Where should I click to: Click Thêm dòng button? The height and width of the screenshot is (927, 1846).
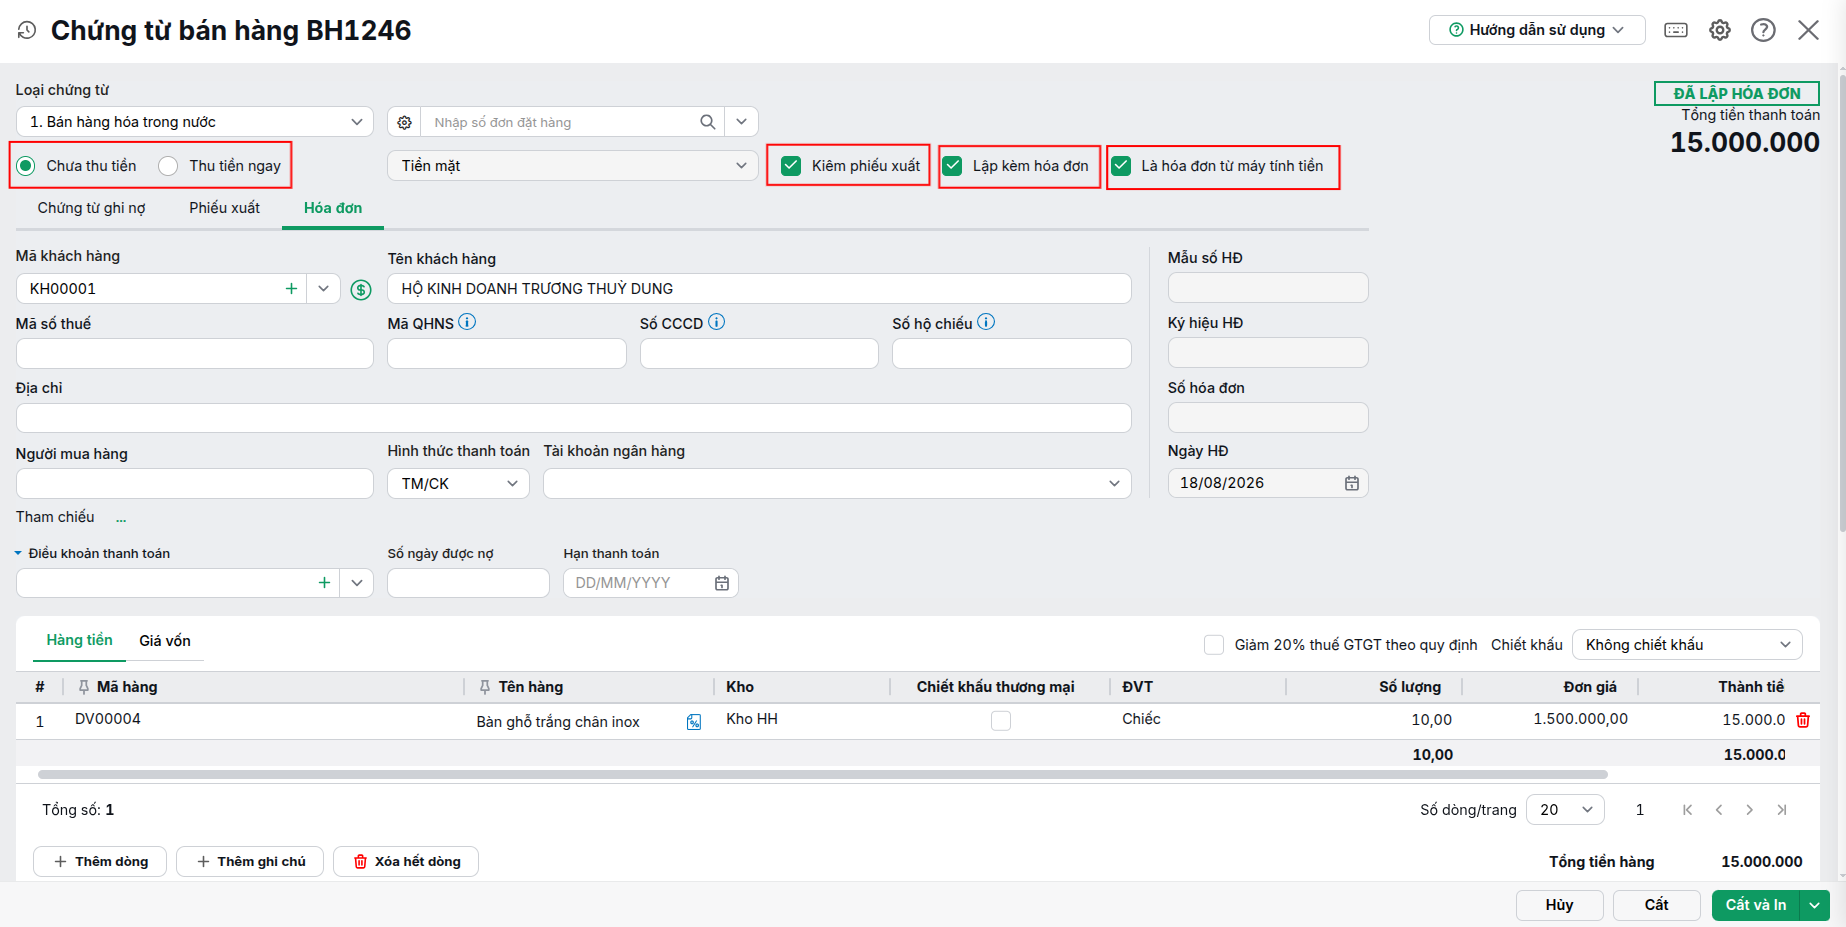100,862
